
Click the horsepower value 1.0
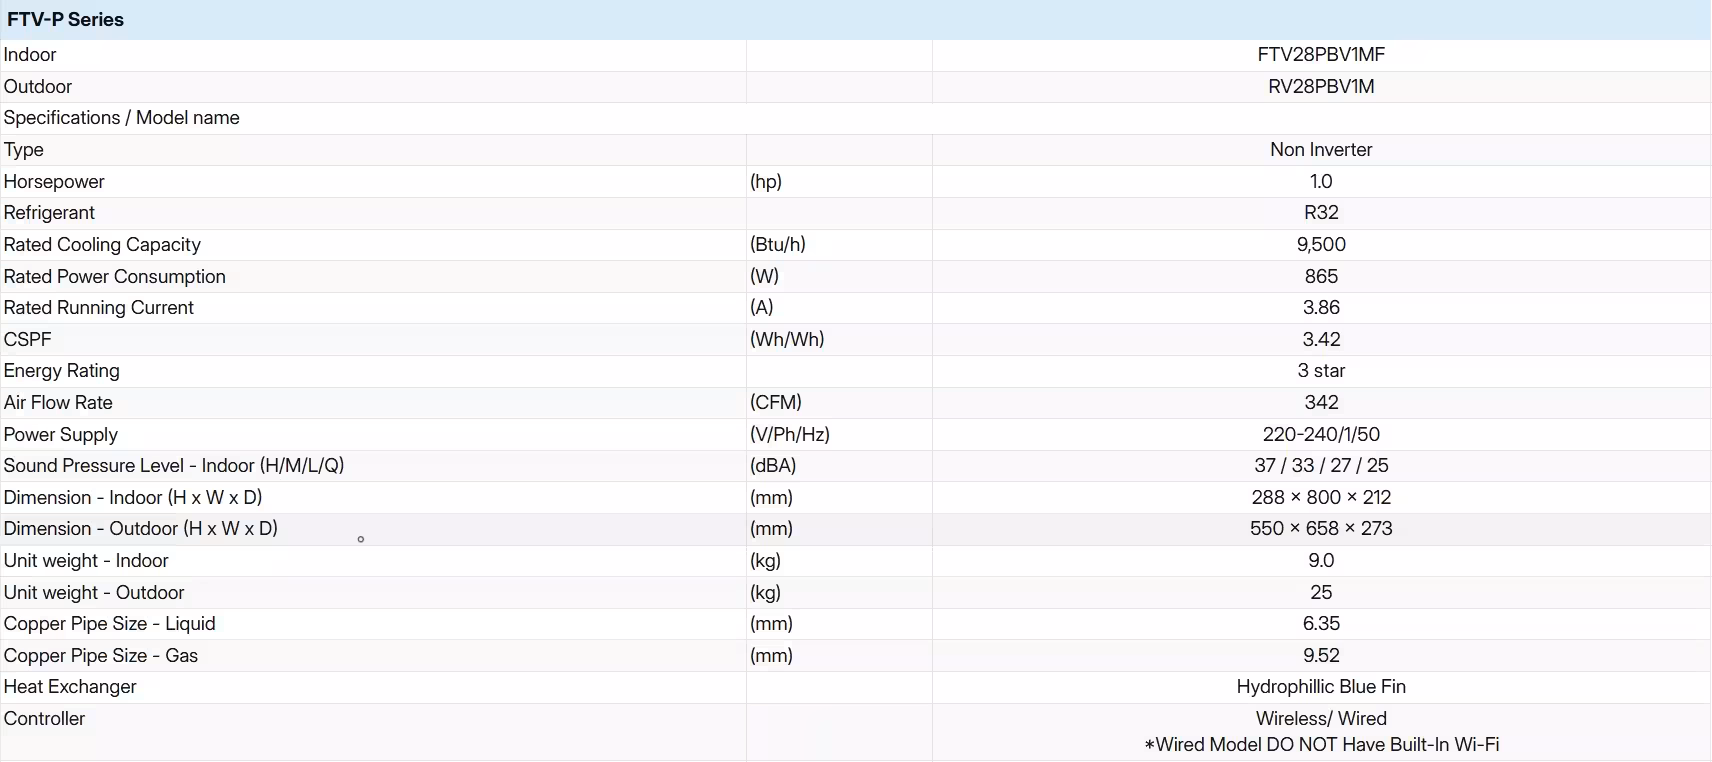[x=1321, y=182]
